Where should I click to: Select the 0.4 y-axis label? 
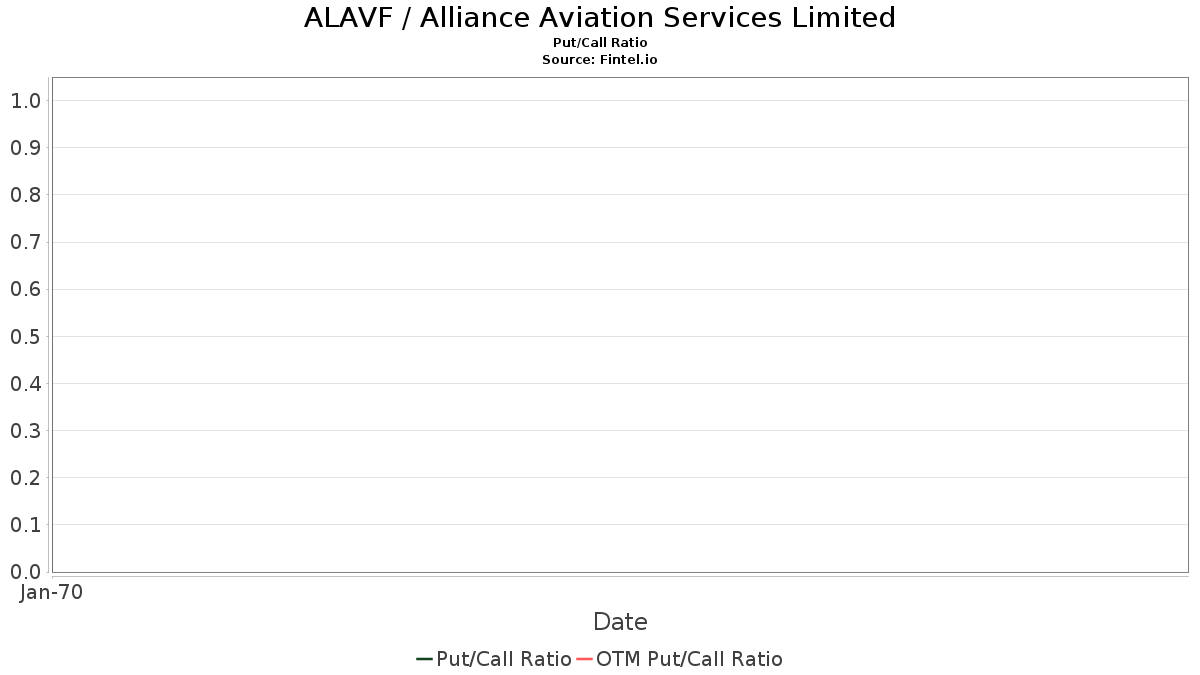pyautogui.click(x=25, y=384)
